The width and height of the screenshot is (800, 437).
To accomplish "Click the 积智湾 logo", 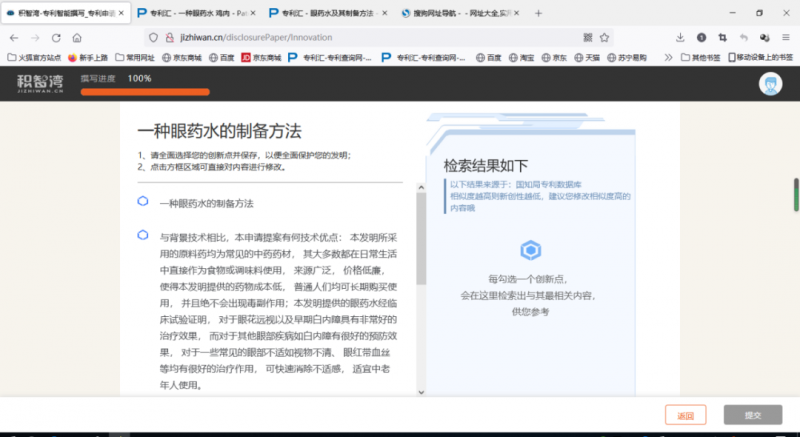I will (x=40, y=83).
